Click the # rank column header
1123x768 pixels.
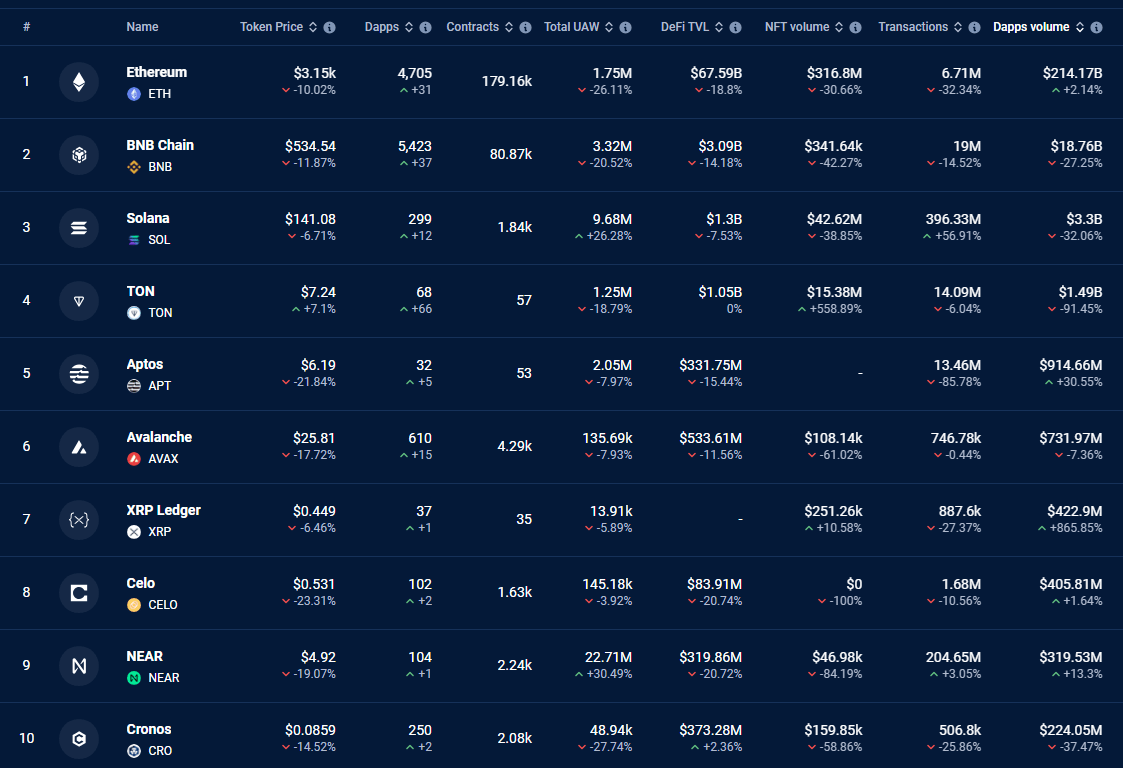pos(26,27)
